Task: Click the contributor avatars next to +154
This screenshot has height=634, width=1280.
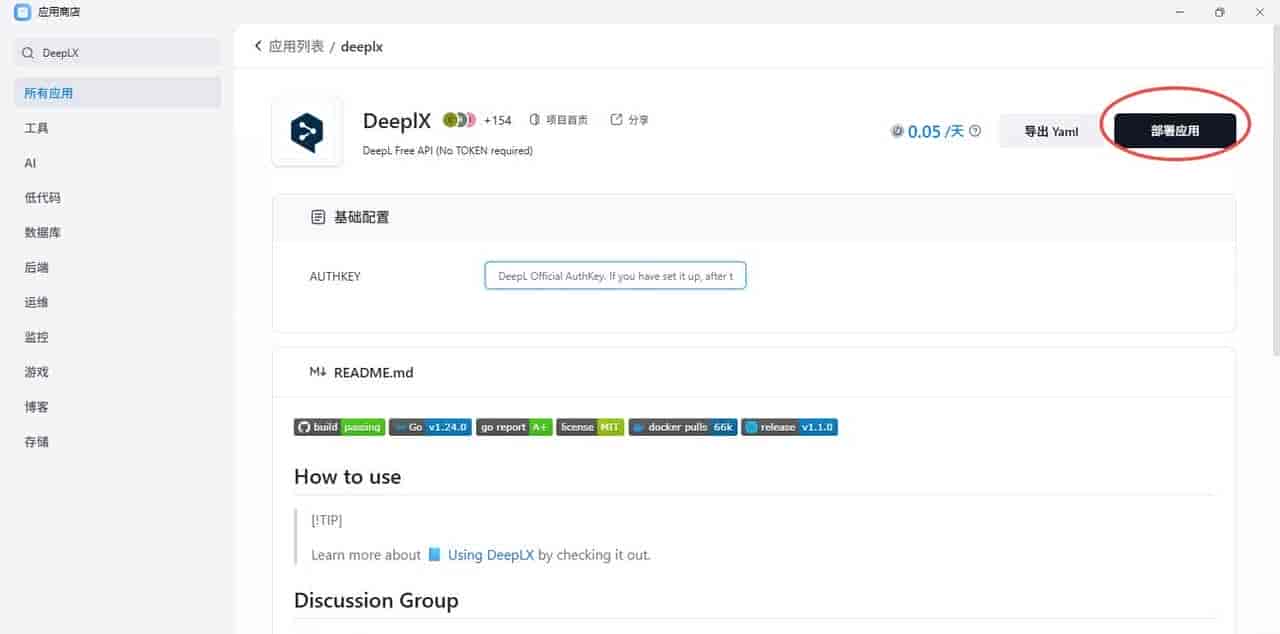Action: pos(459,120)
